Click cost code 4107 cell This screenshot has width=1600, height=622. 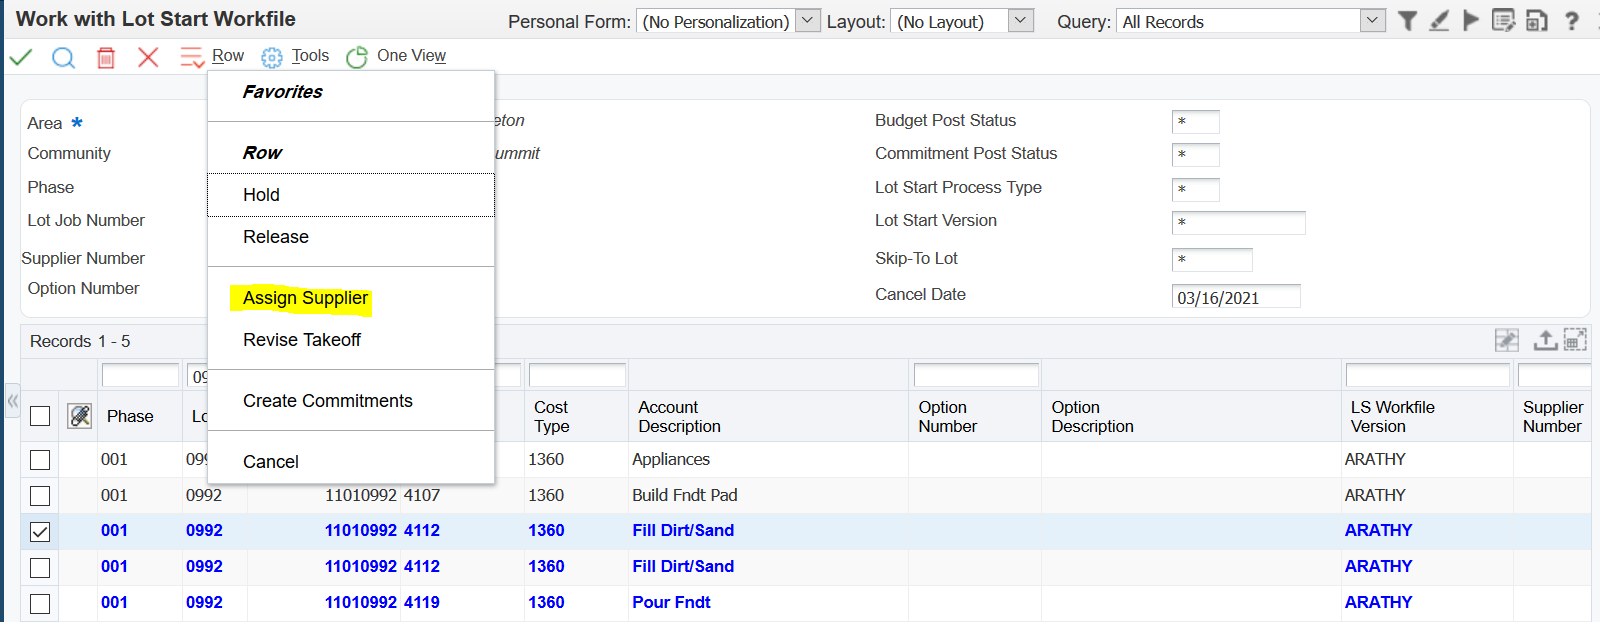tap(422, 496)
